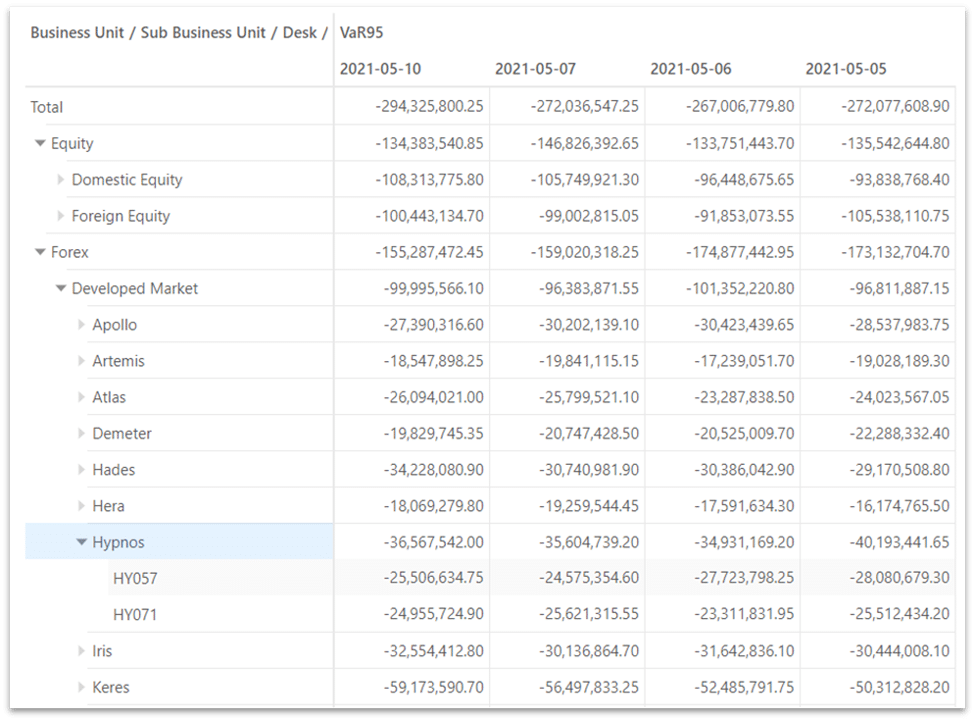Image resolution: width=975 pixels, height=721 pixels.
Task: Expand the Domestic Equity node
Action: point(61,180)
